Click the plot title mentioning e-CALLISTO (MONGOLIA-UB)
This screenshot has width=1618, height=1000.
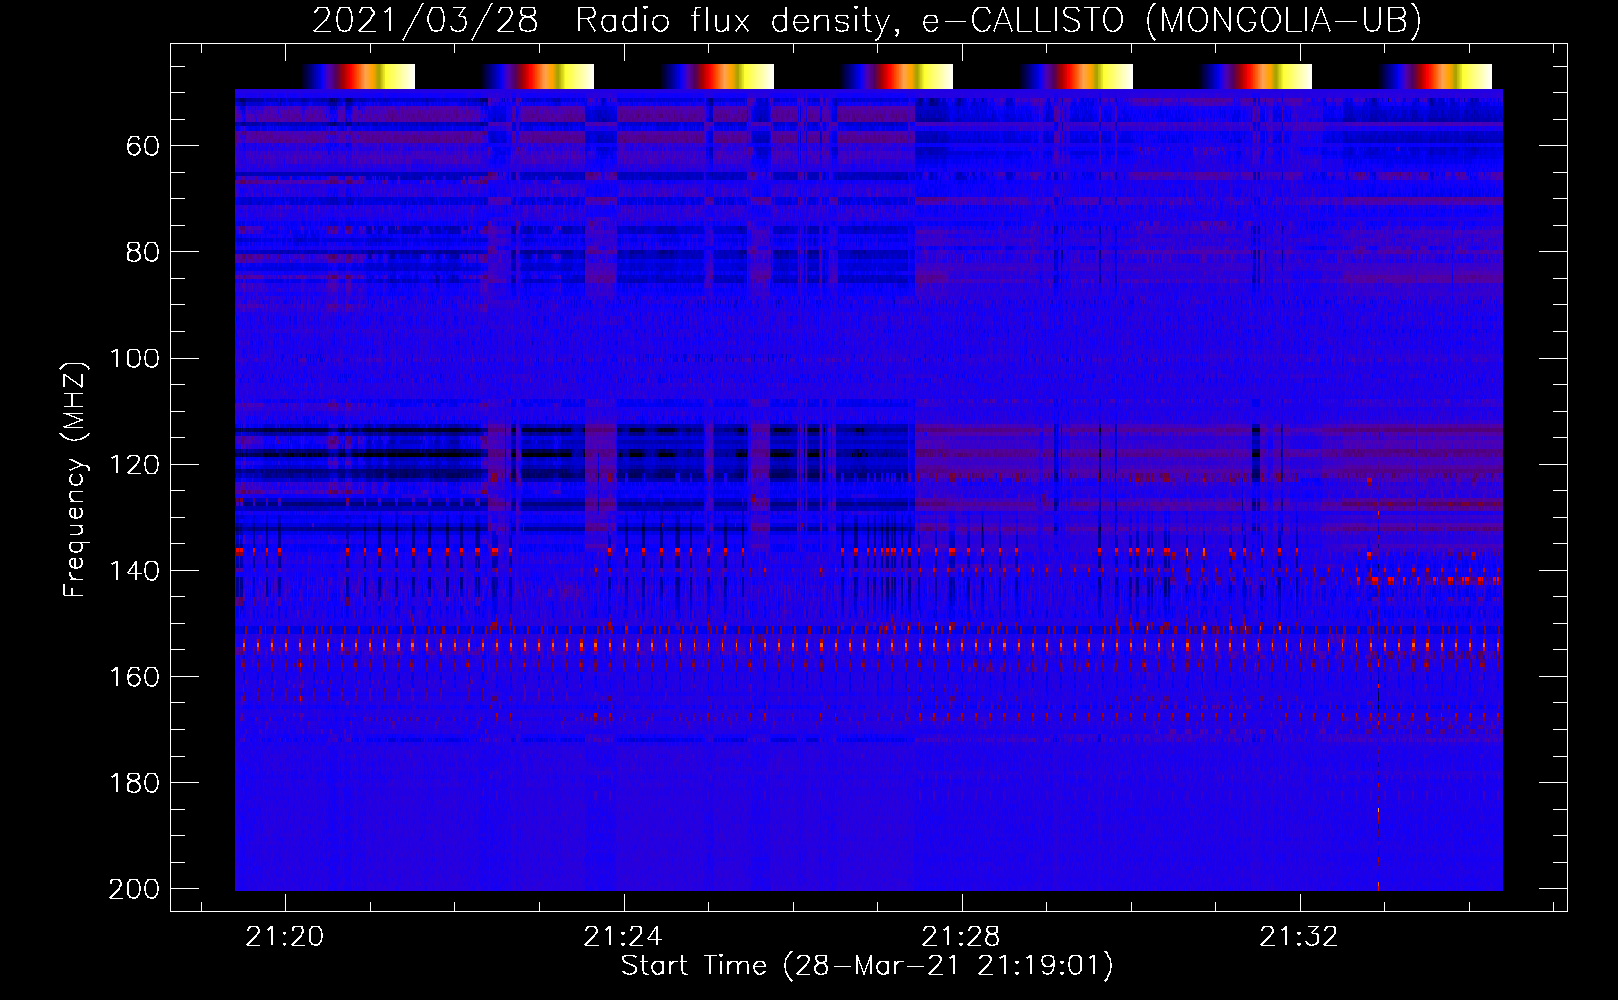(867, 20)
